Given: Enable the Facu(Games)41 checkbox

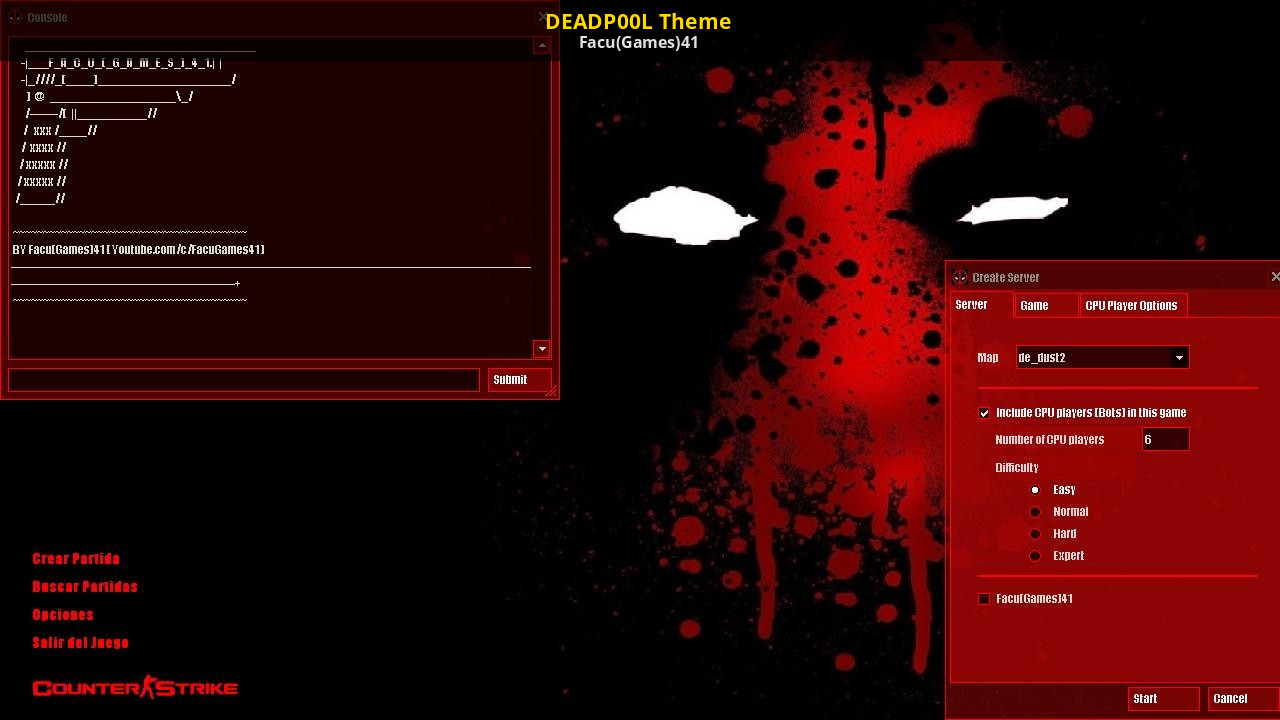Looking at the screenshot, I should tap(984, 599).
